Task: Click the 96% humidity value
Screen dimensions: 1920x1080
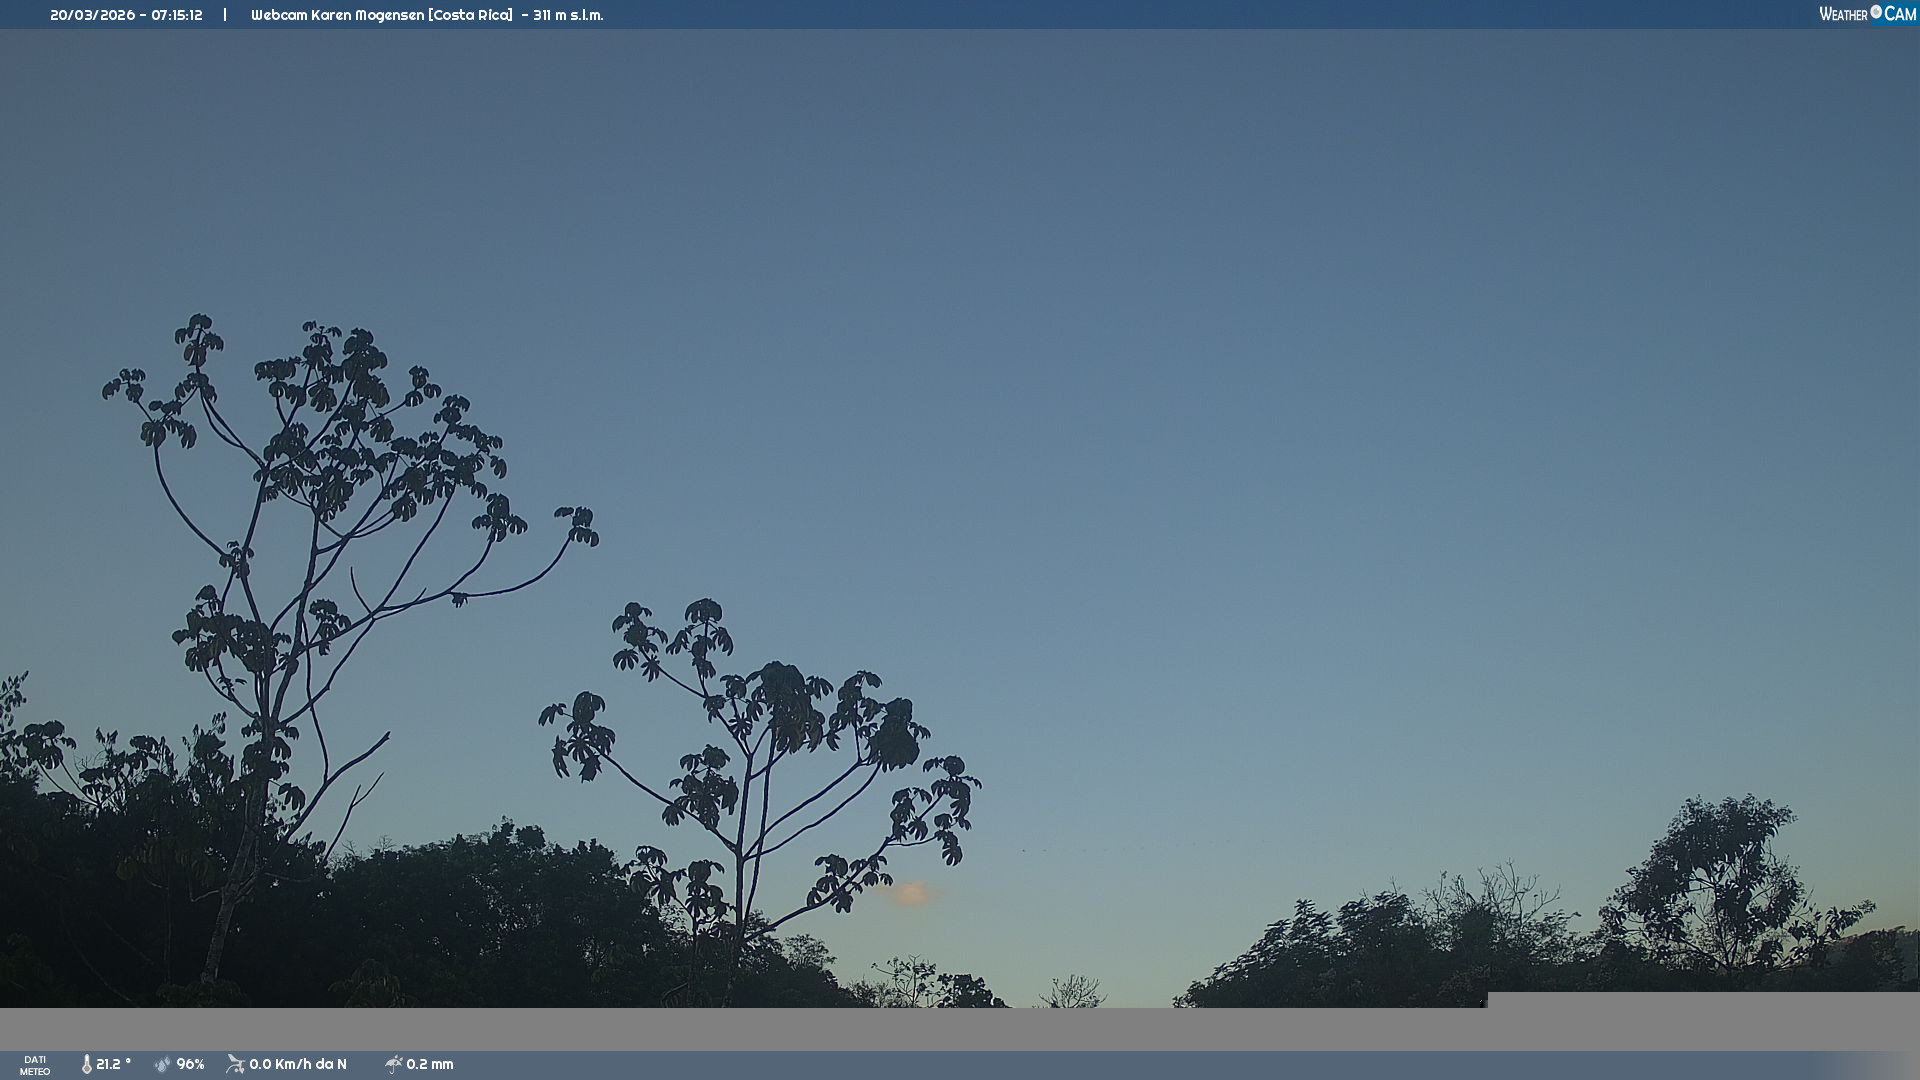Action: coord(190,1065)
